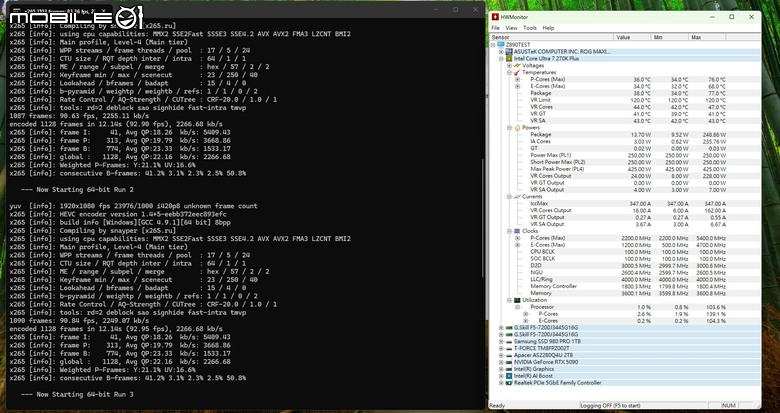The height and width of the screenshot is (413, 780).
Task: Open the Tools menu in HWMonitor
Action: coord(530,28)
